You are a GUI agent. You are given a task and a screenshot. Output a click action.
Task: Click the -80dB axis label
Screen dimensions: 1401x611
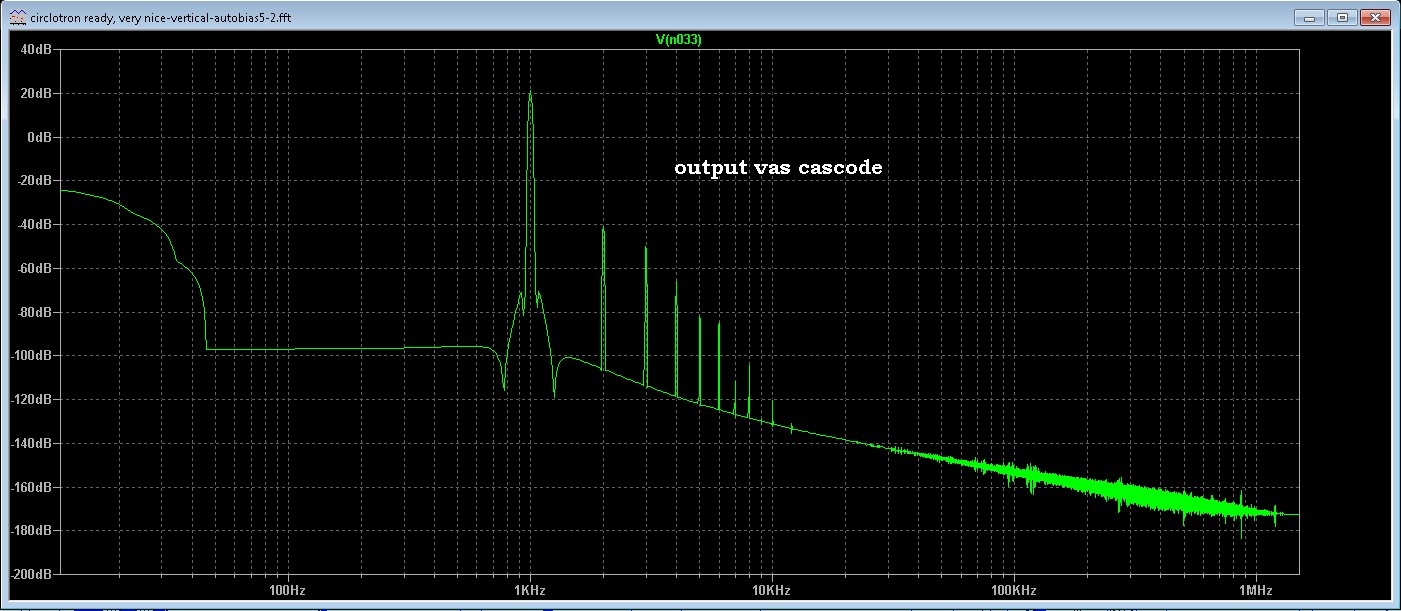pos(35,313)
